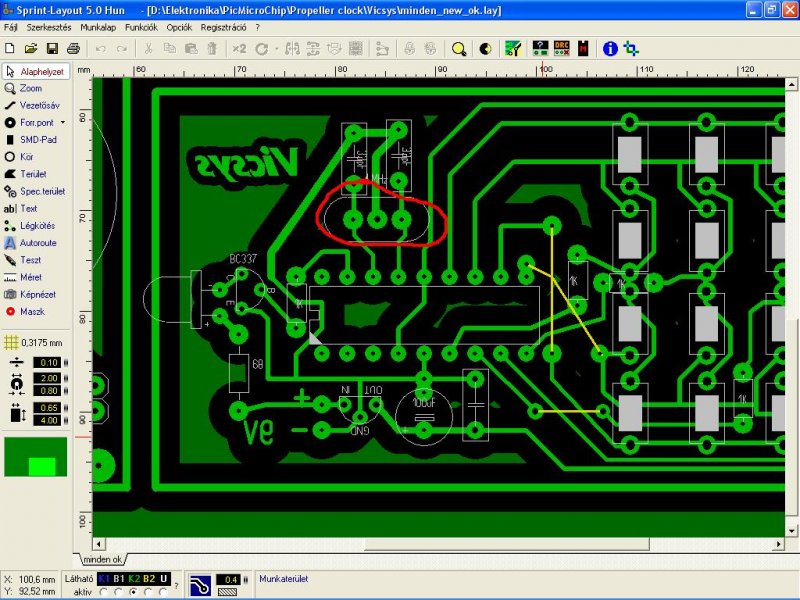
Task: Set layer K1 as active
Action: (x=104, y=592)
